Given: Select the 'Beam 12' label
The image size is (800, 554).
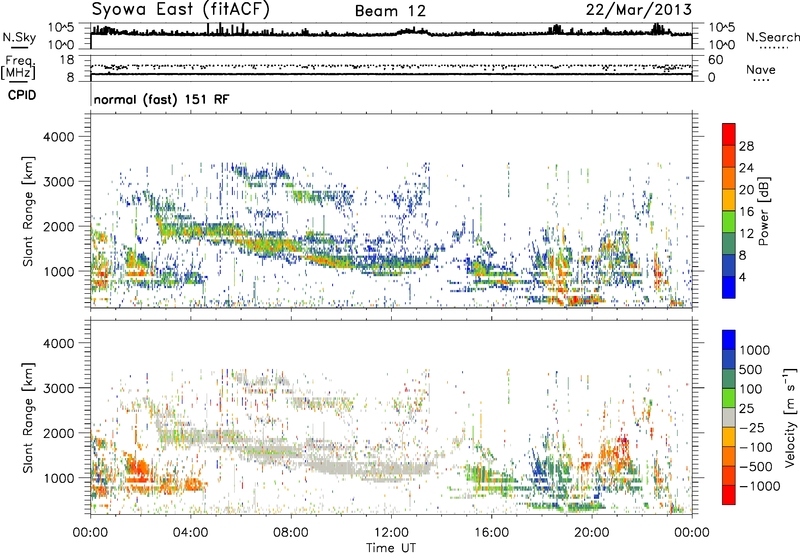Looking at the screenshot, I should (x=390, y=11).
